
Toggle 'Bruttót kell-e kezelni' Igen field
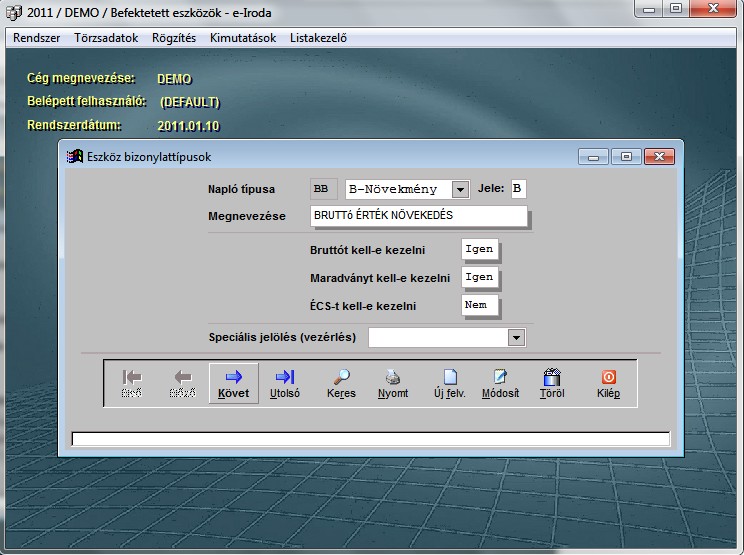pyautogui.click(x=480, y=249)
